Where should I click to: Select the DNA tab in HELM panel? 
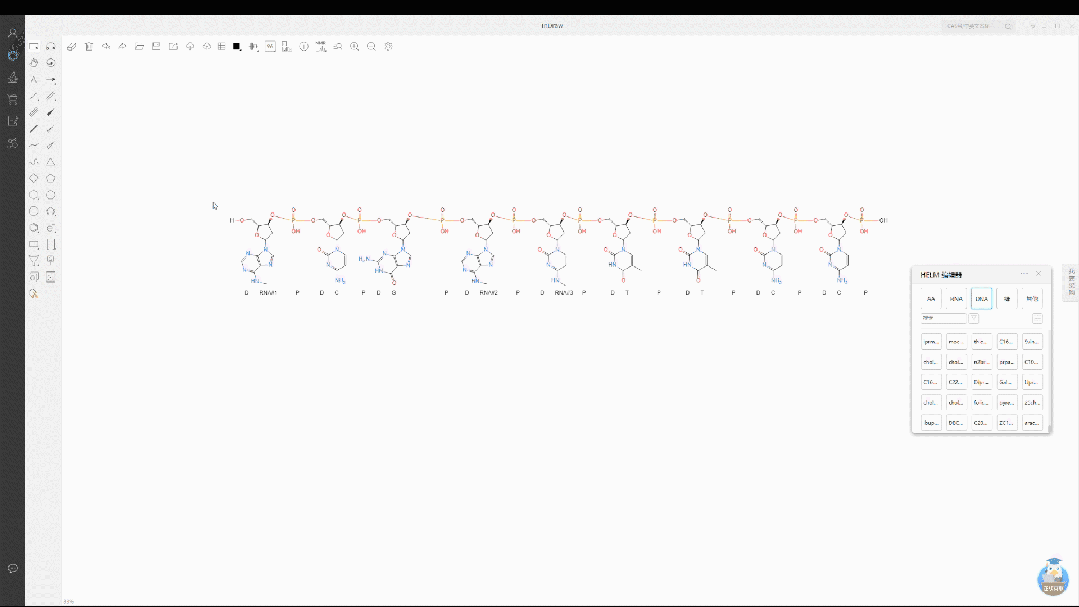click(981, 298)
